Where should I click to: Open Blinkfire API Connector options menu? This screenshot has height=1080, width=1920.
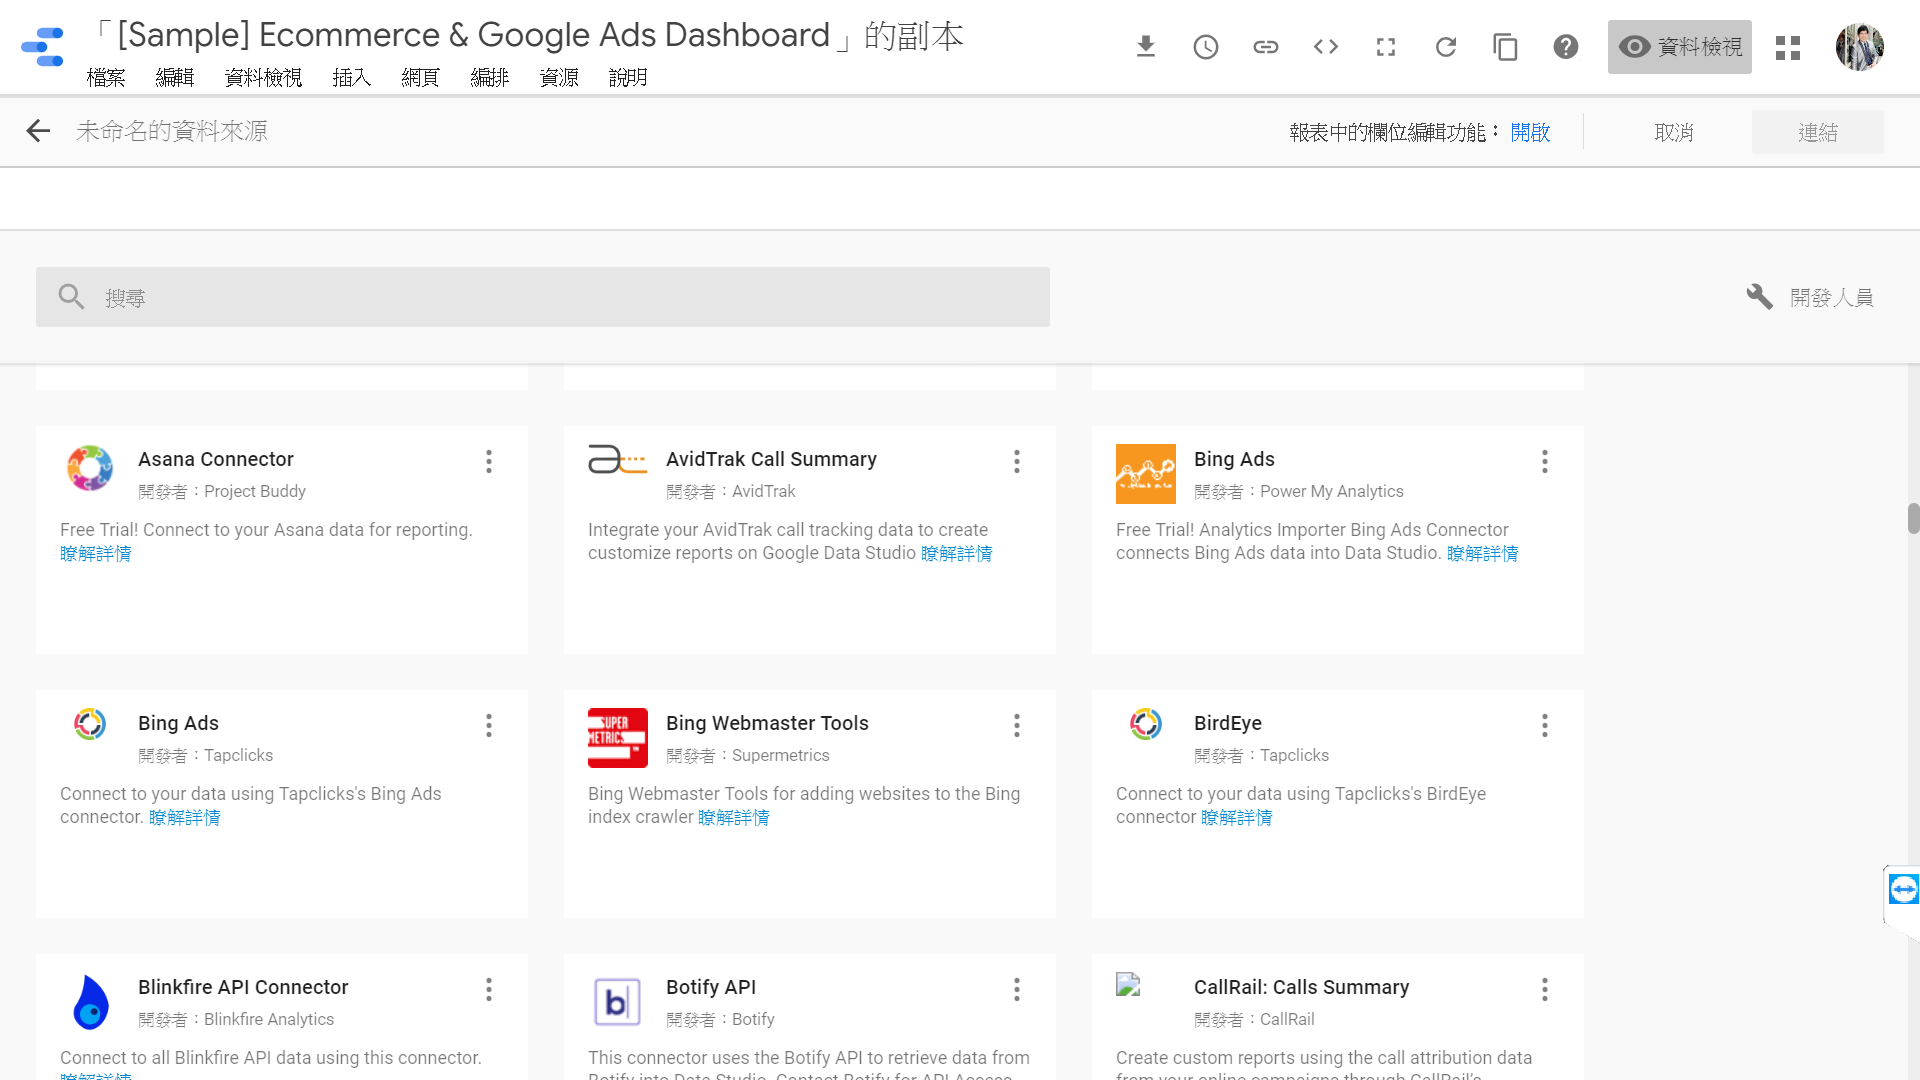click(489, 989)
